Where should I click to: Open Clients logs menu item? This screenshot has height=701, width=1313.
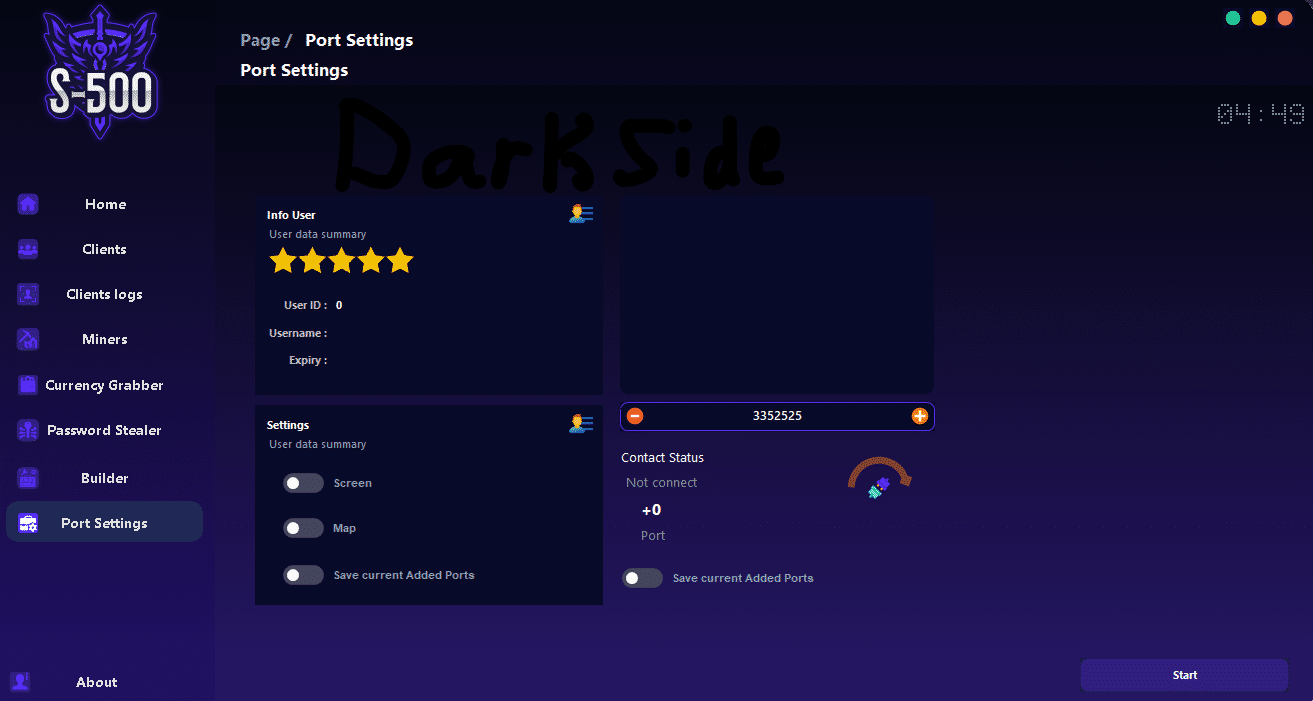[105, 294]
